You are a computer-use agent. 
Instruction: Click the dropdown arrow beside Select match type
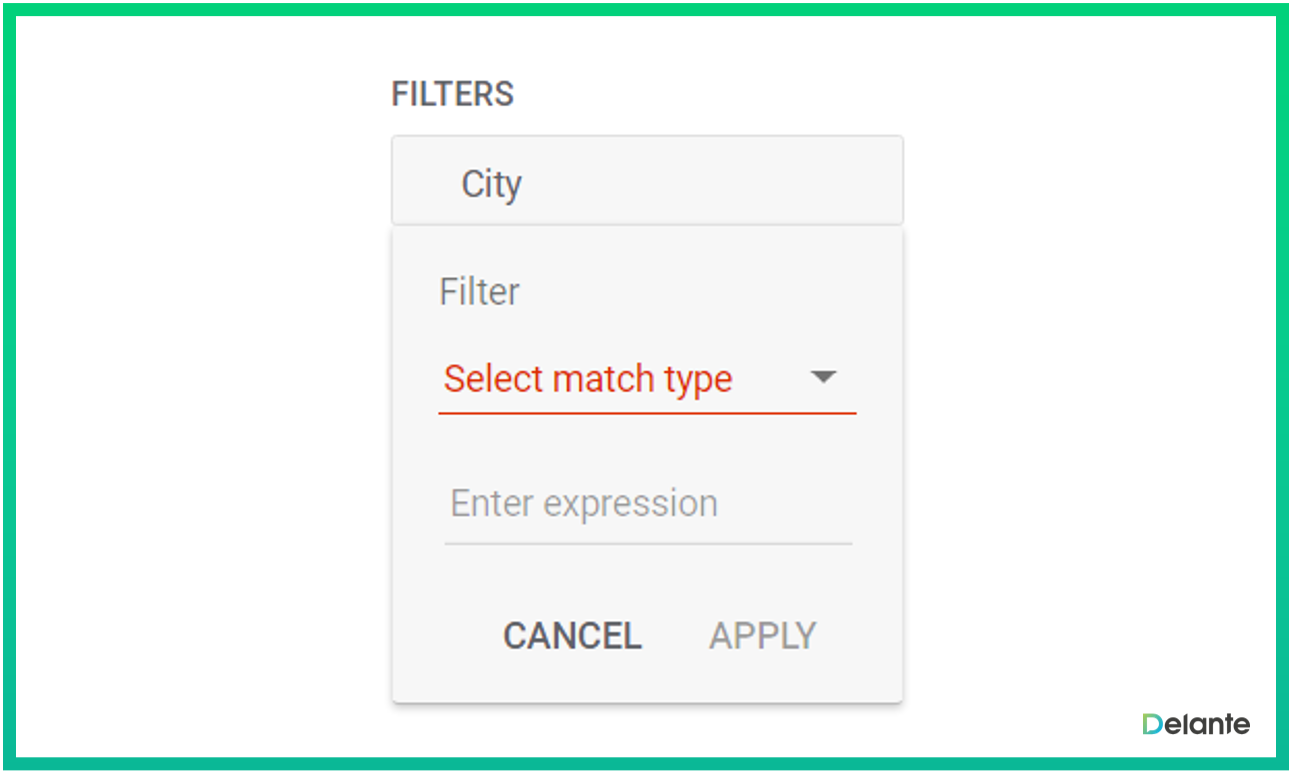[x=823, y=378]
